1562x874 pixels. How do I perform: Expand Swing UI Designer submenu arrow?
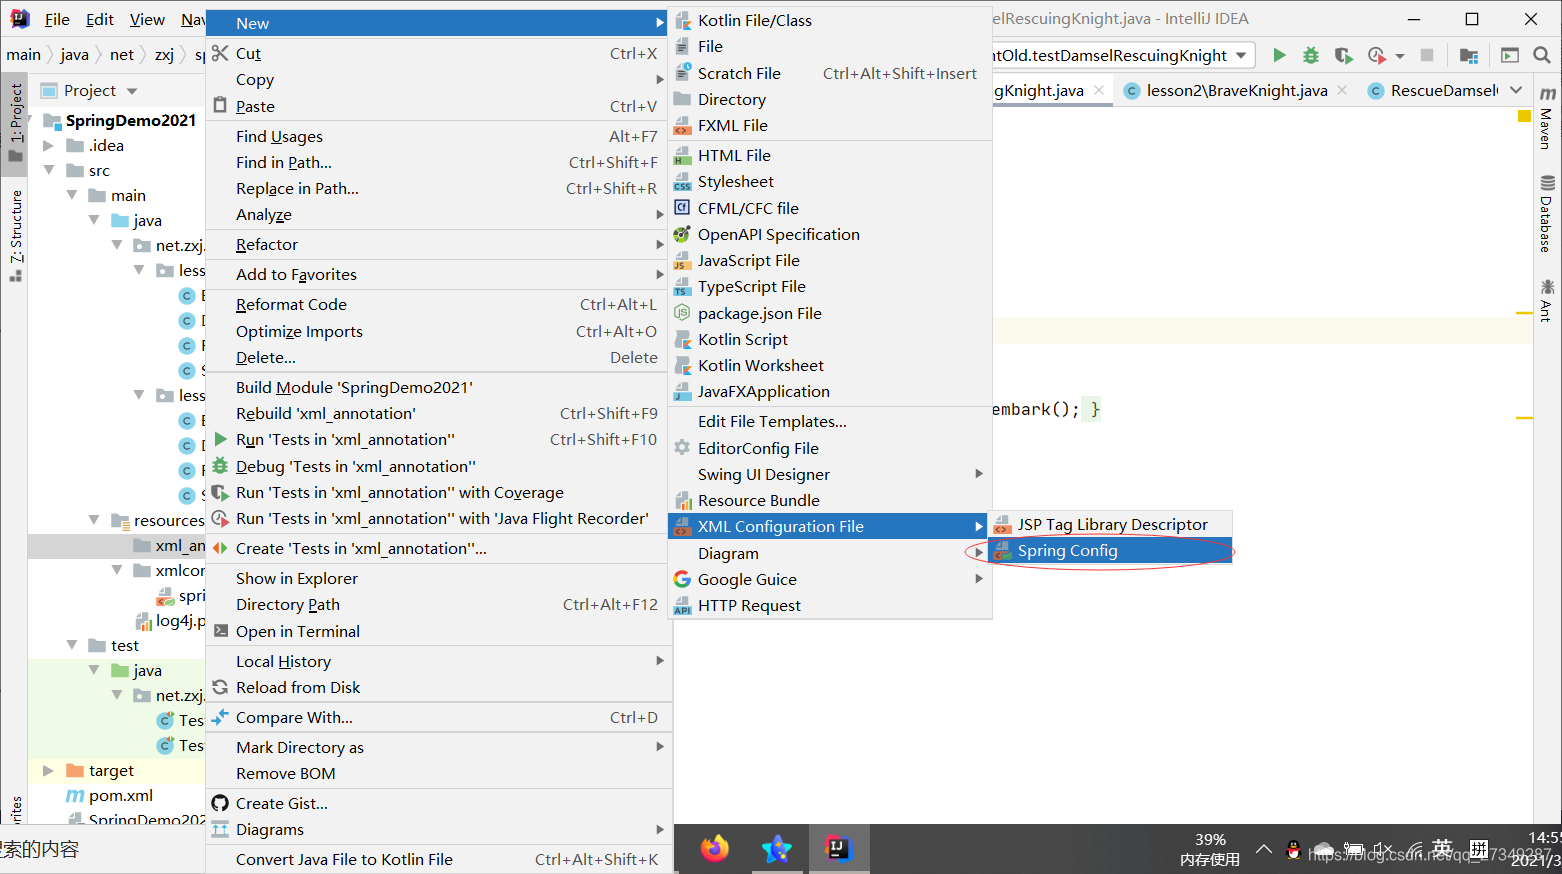(x=979, y=474)
